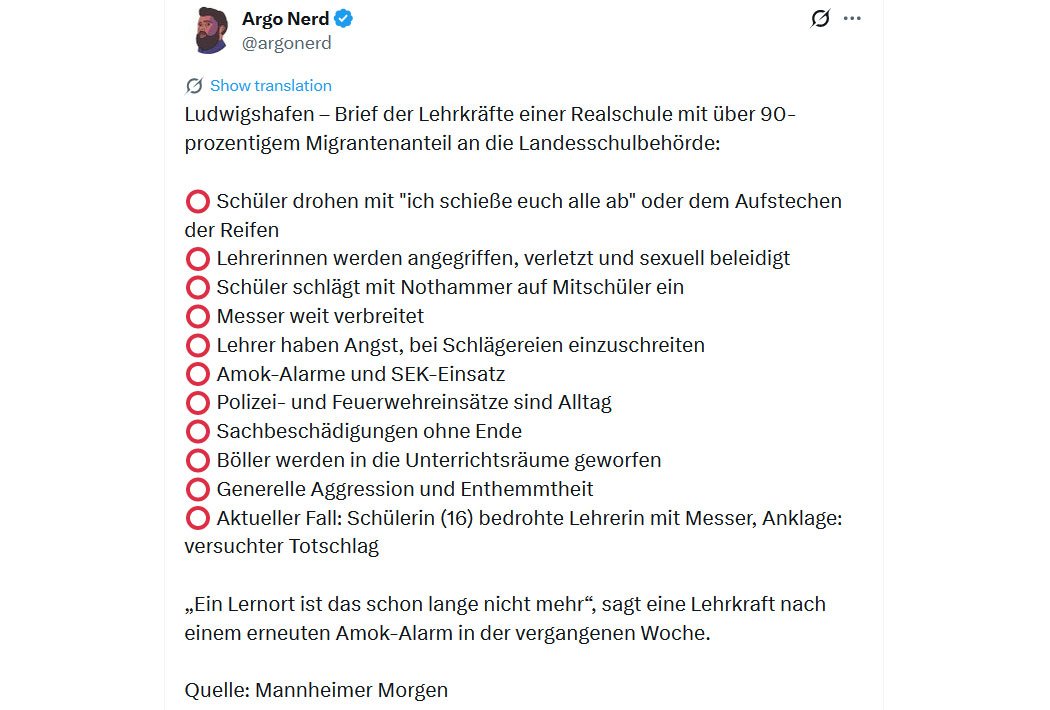The width and height of the screenshot is (1050, 710).
Task: Click red circle before "Sachbeschädigungen ohne Ende"
Action: click(x=197, y=432)
